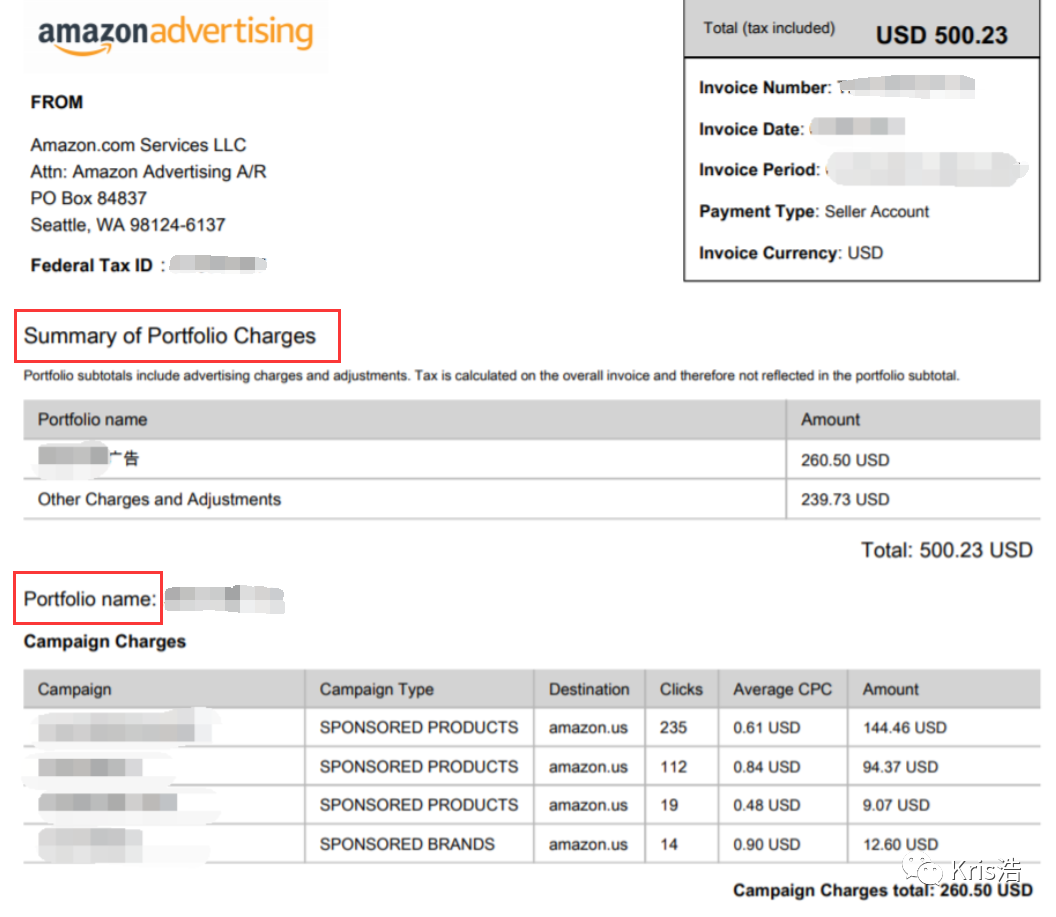The width and height of the screenshot is (1056, 917).
Task: Click the Payment Type Seller Account line
Action: click(814, 212)
